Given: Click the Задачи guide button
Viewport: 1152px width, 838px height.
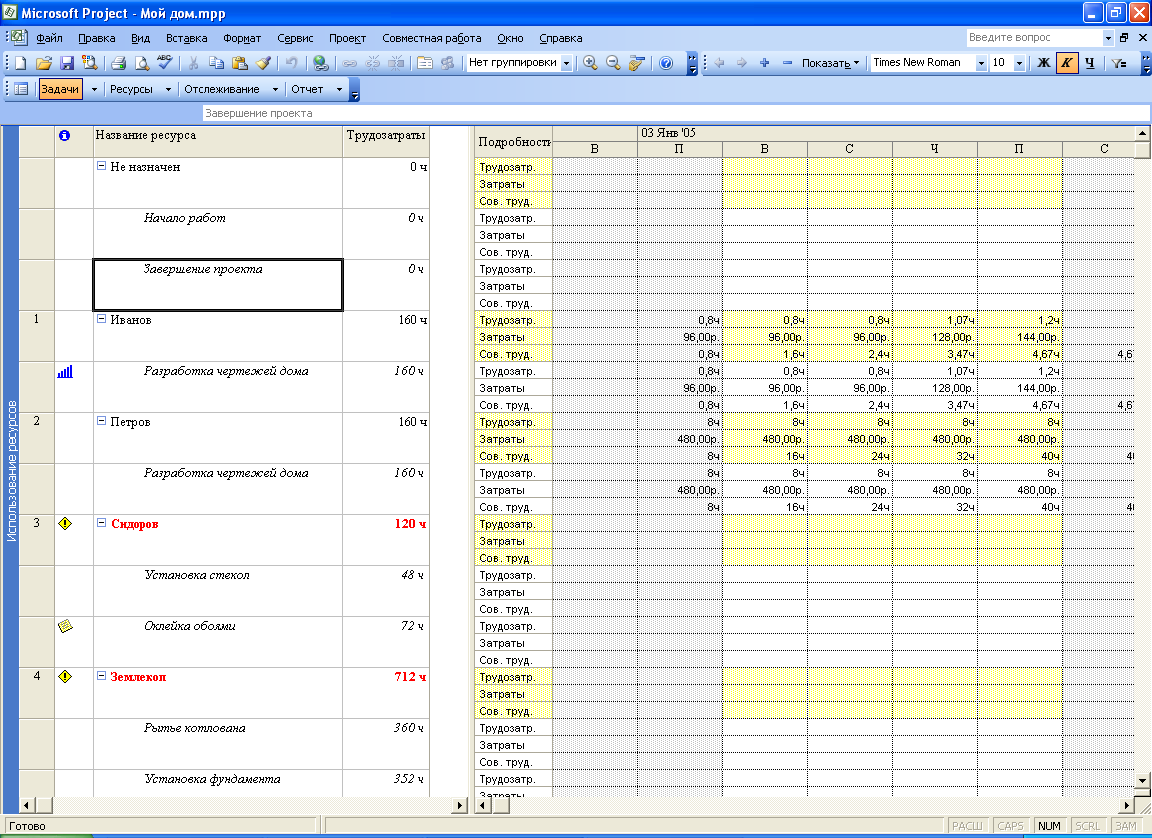Looking at the screenshot, I should click(x=60, y=89).
